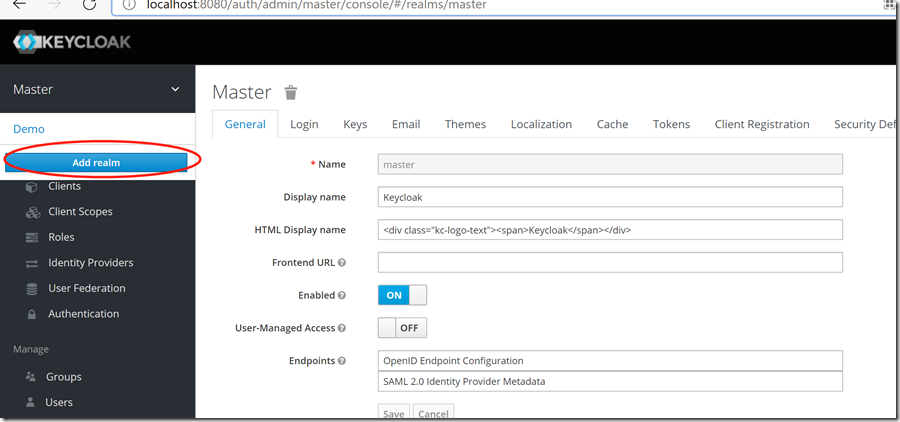Click the Save button
900x422 pixels.
tap(394, 411)
